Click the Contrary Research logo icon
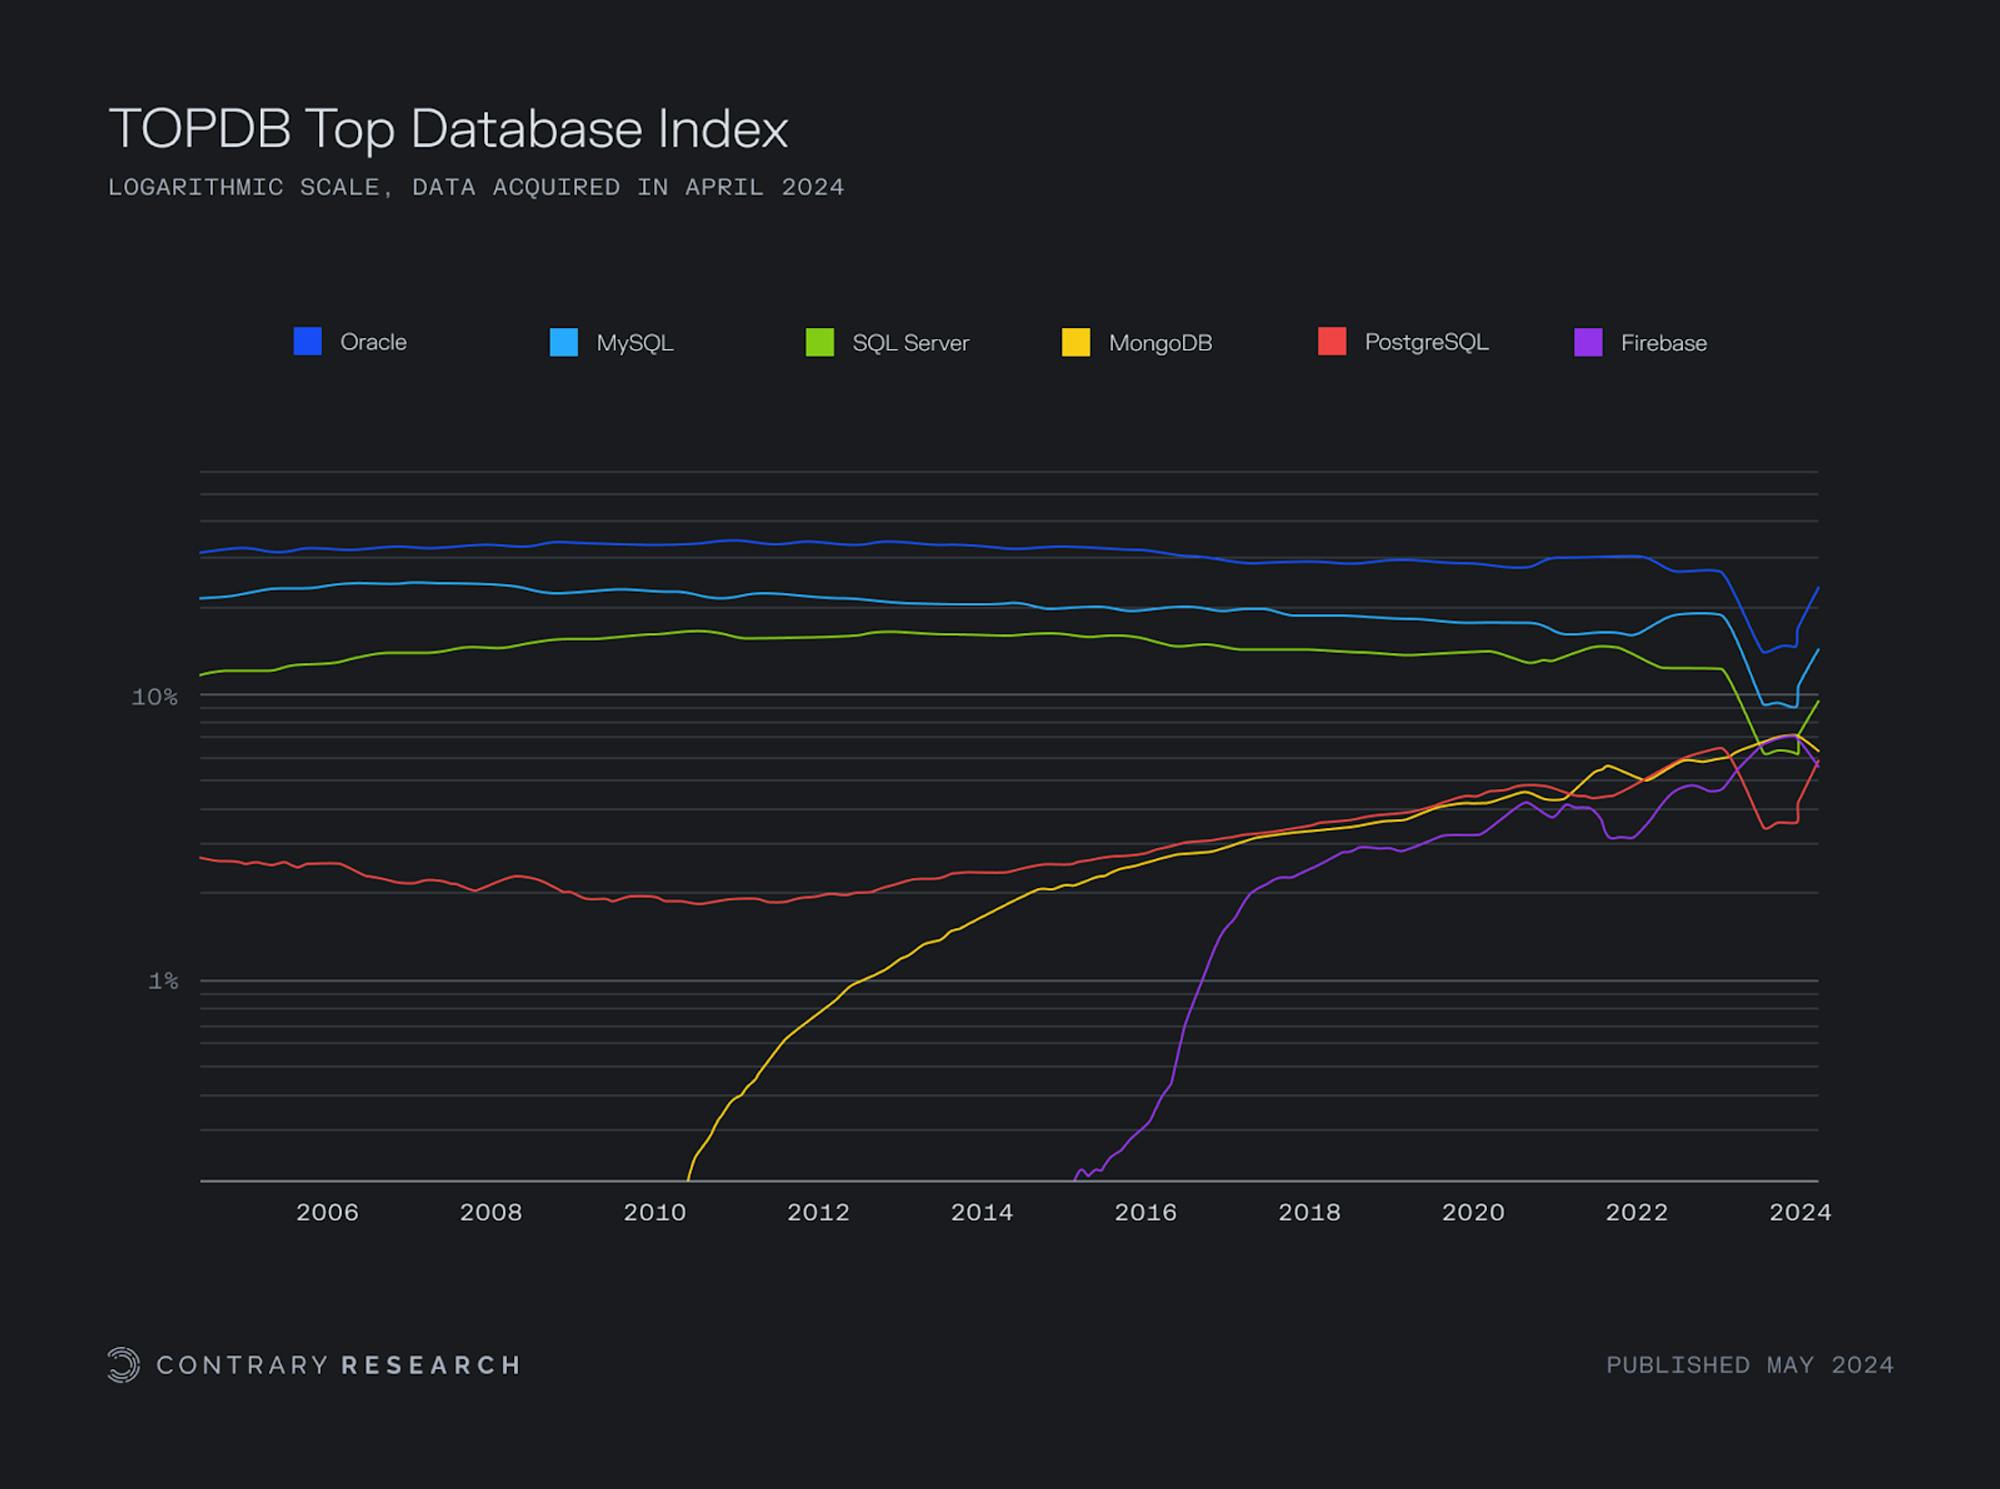 123,1365
